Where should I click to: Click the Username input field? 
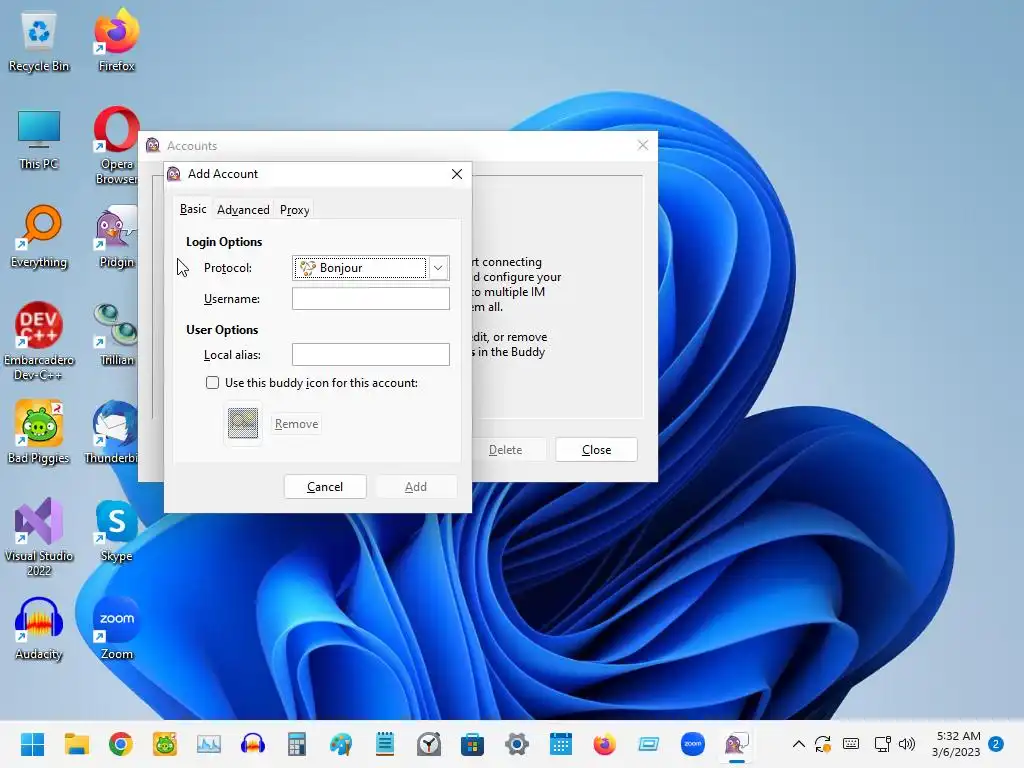[x=370, y=298]
